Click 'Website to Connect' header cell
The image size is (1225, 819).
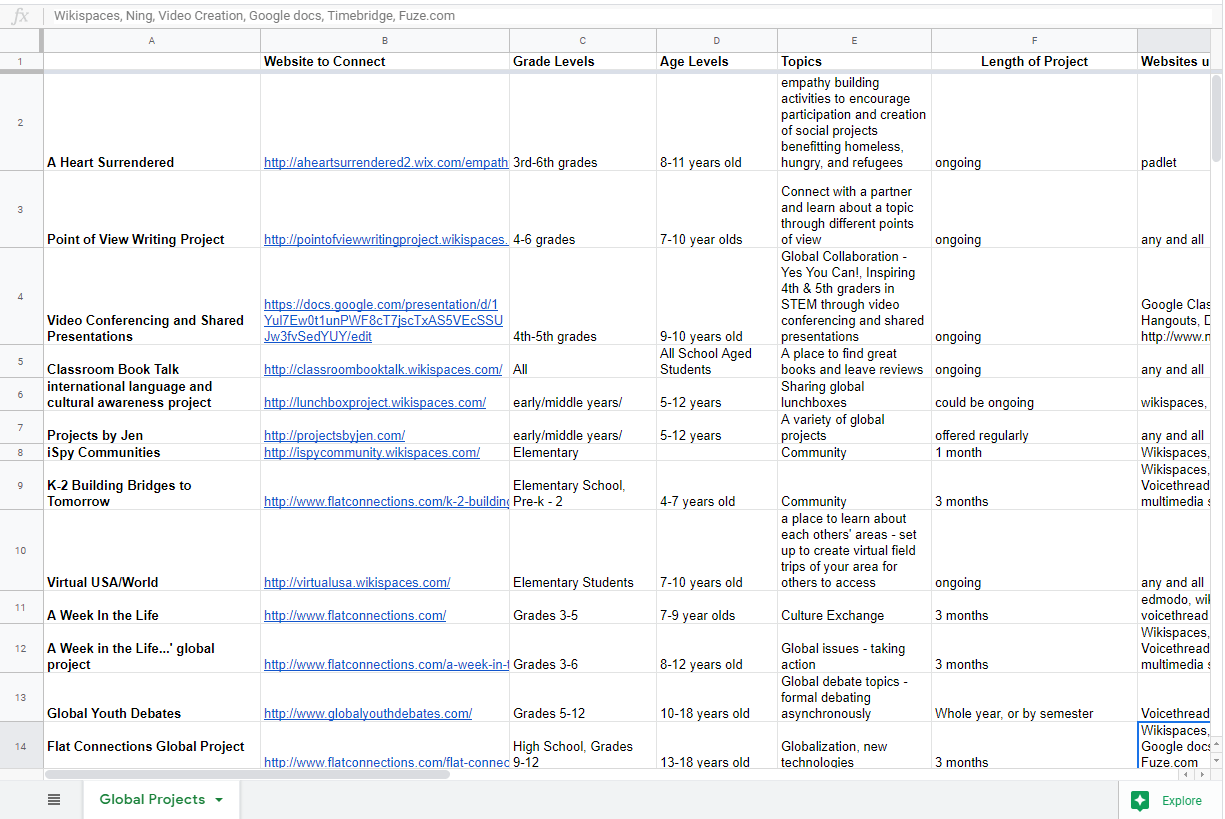(385, 61)
